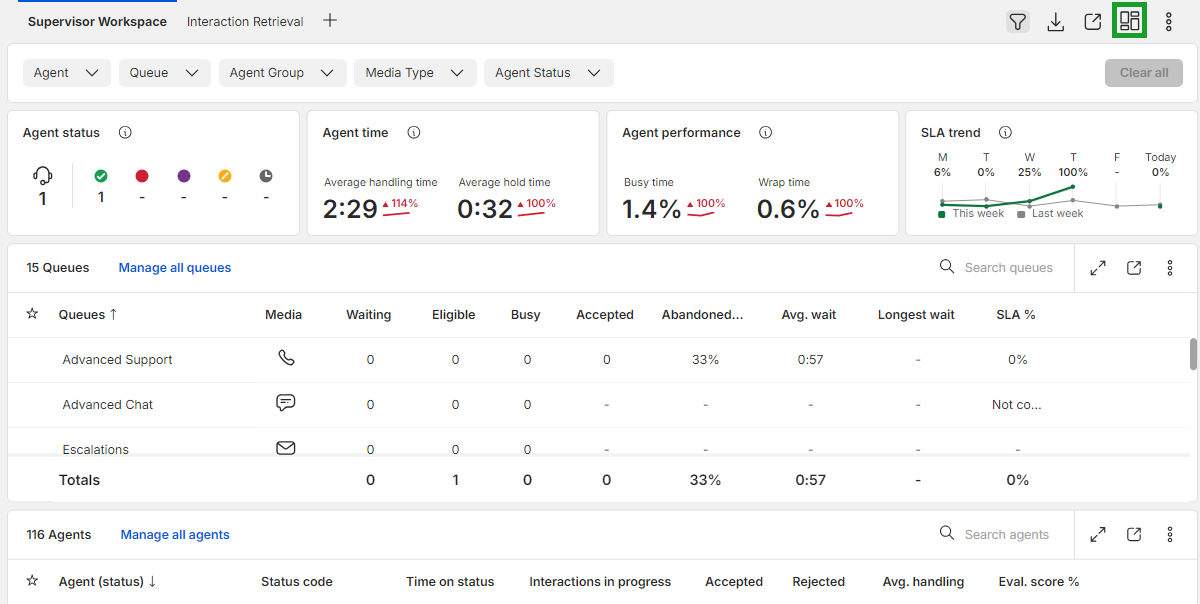Click the download icon in the top toolbar

click(1055, 21)
